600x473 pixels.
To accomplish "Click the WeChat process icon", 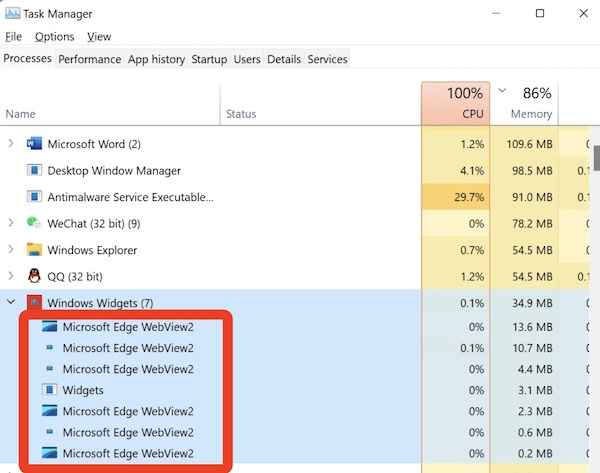I will point(35,223).
